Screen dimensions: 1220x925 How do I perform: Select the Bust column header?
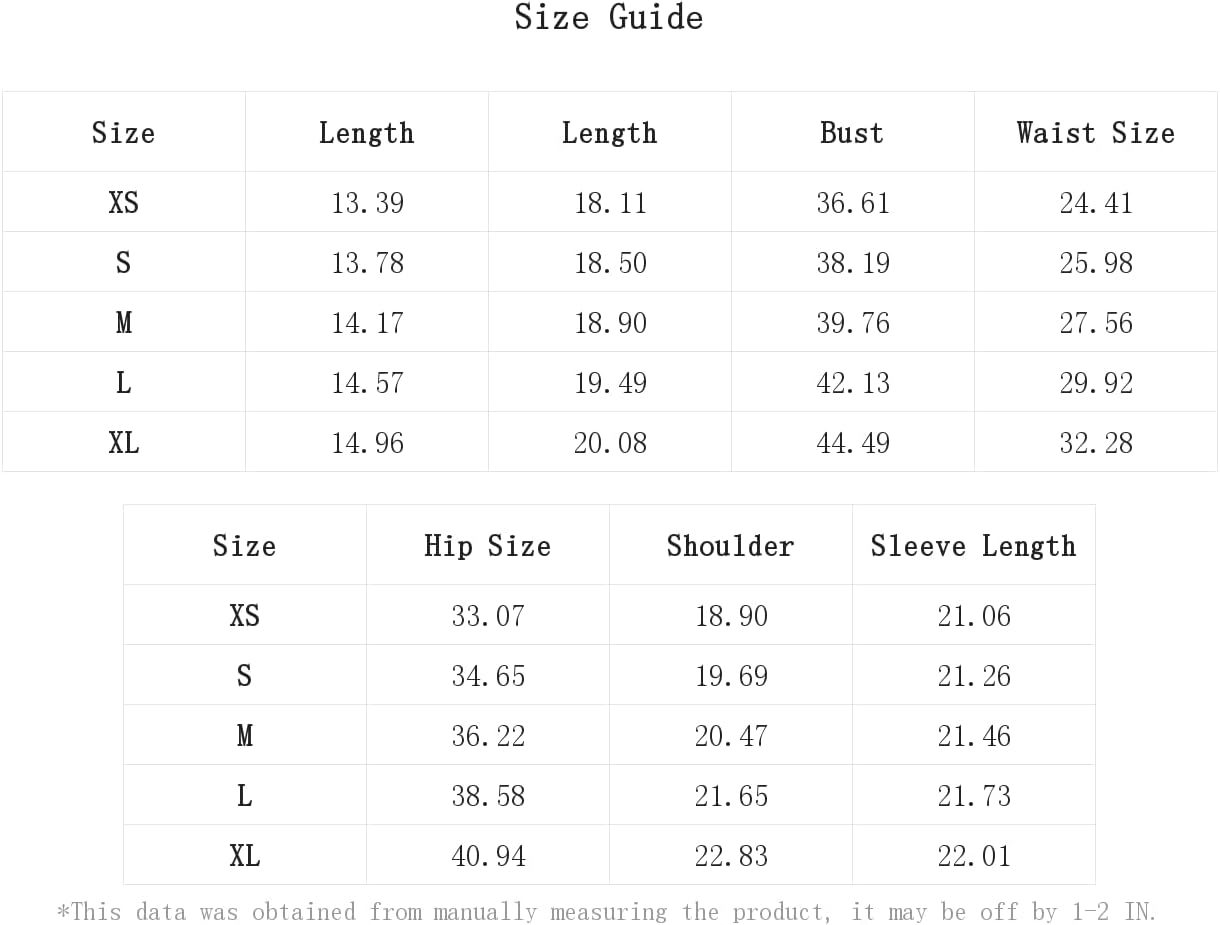pos(852,132)
